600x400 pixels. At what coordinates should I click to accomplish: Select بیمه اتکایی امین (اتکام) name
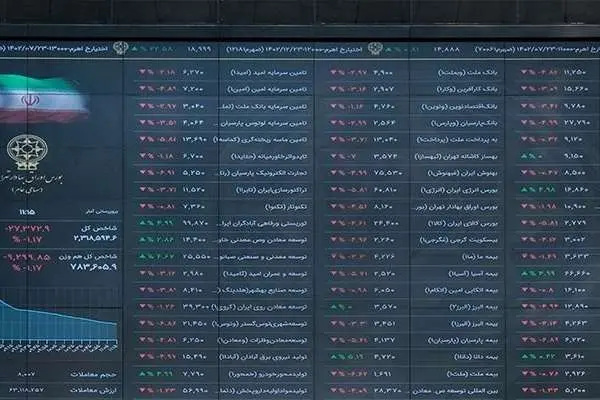(461, 291)
